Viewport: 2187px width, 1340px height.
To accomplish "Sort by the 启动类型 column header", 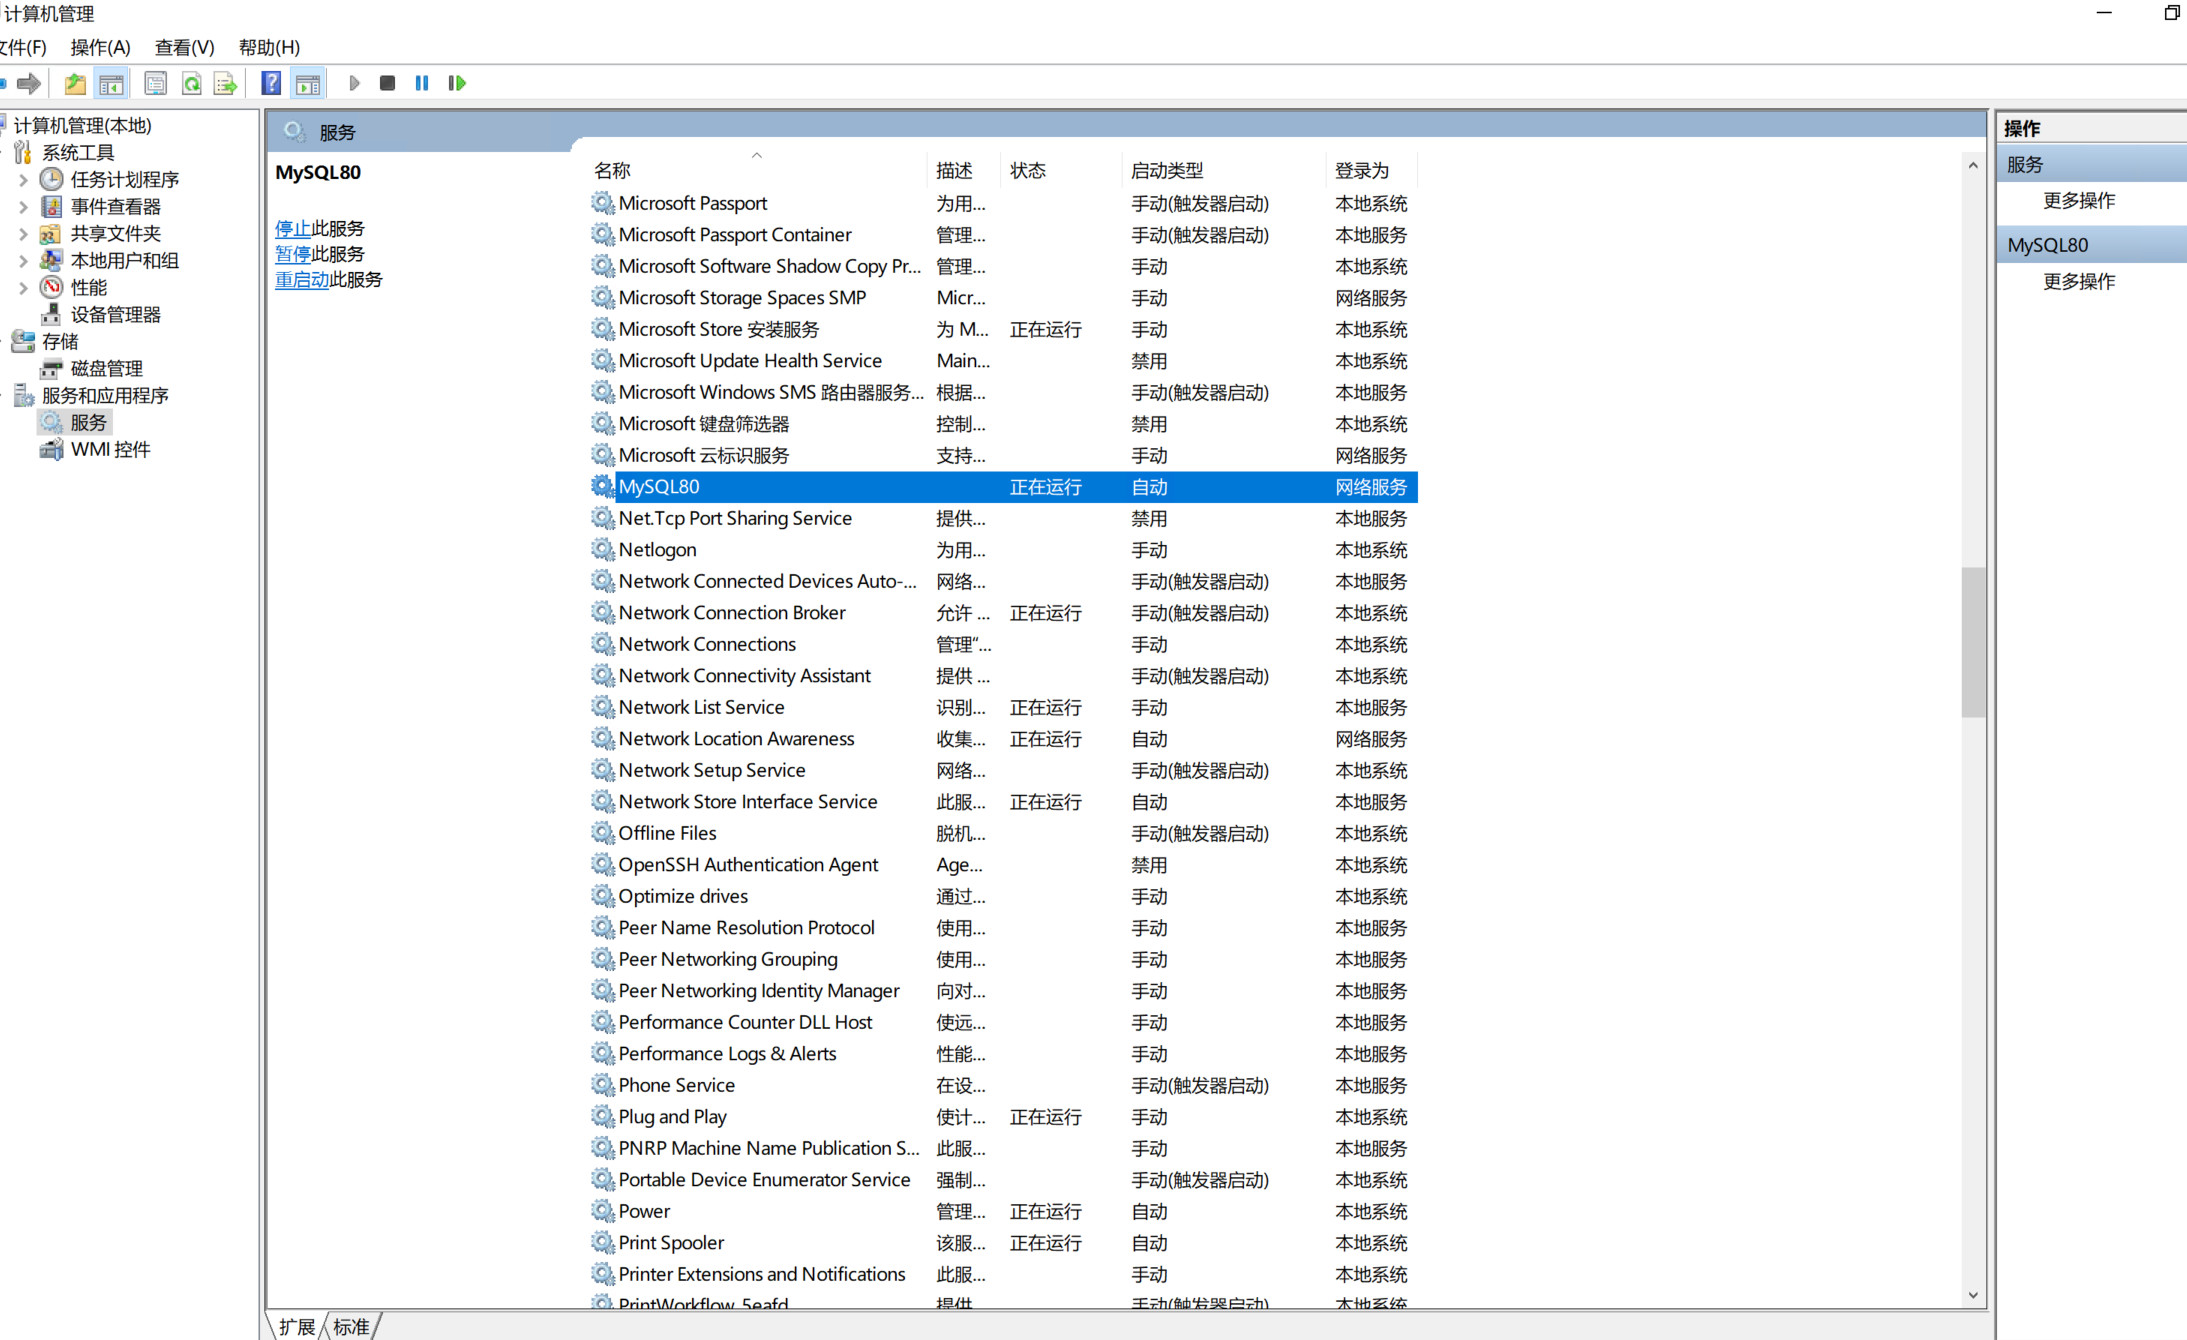I will (x=1167, y=171).
